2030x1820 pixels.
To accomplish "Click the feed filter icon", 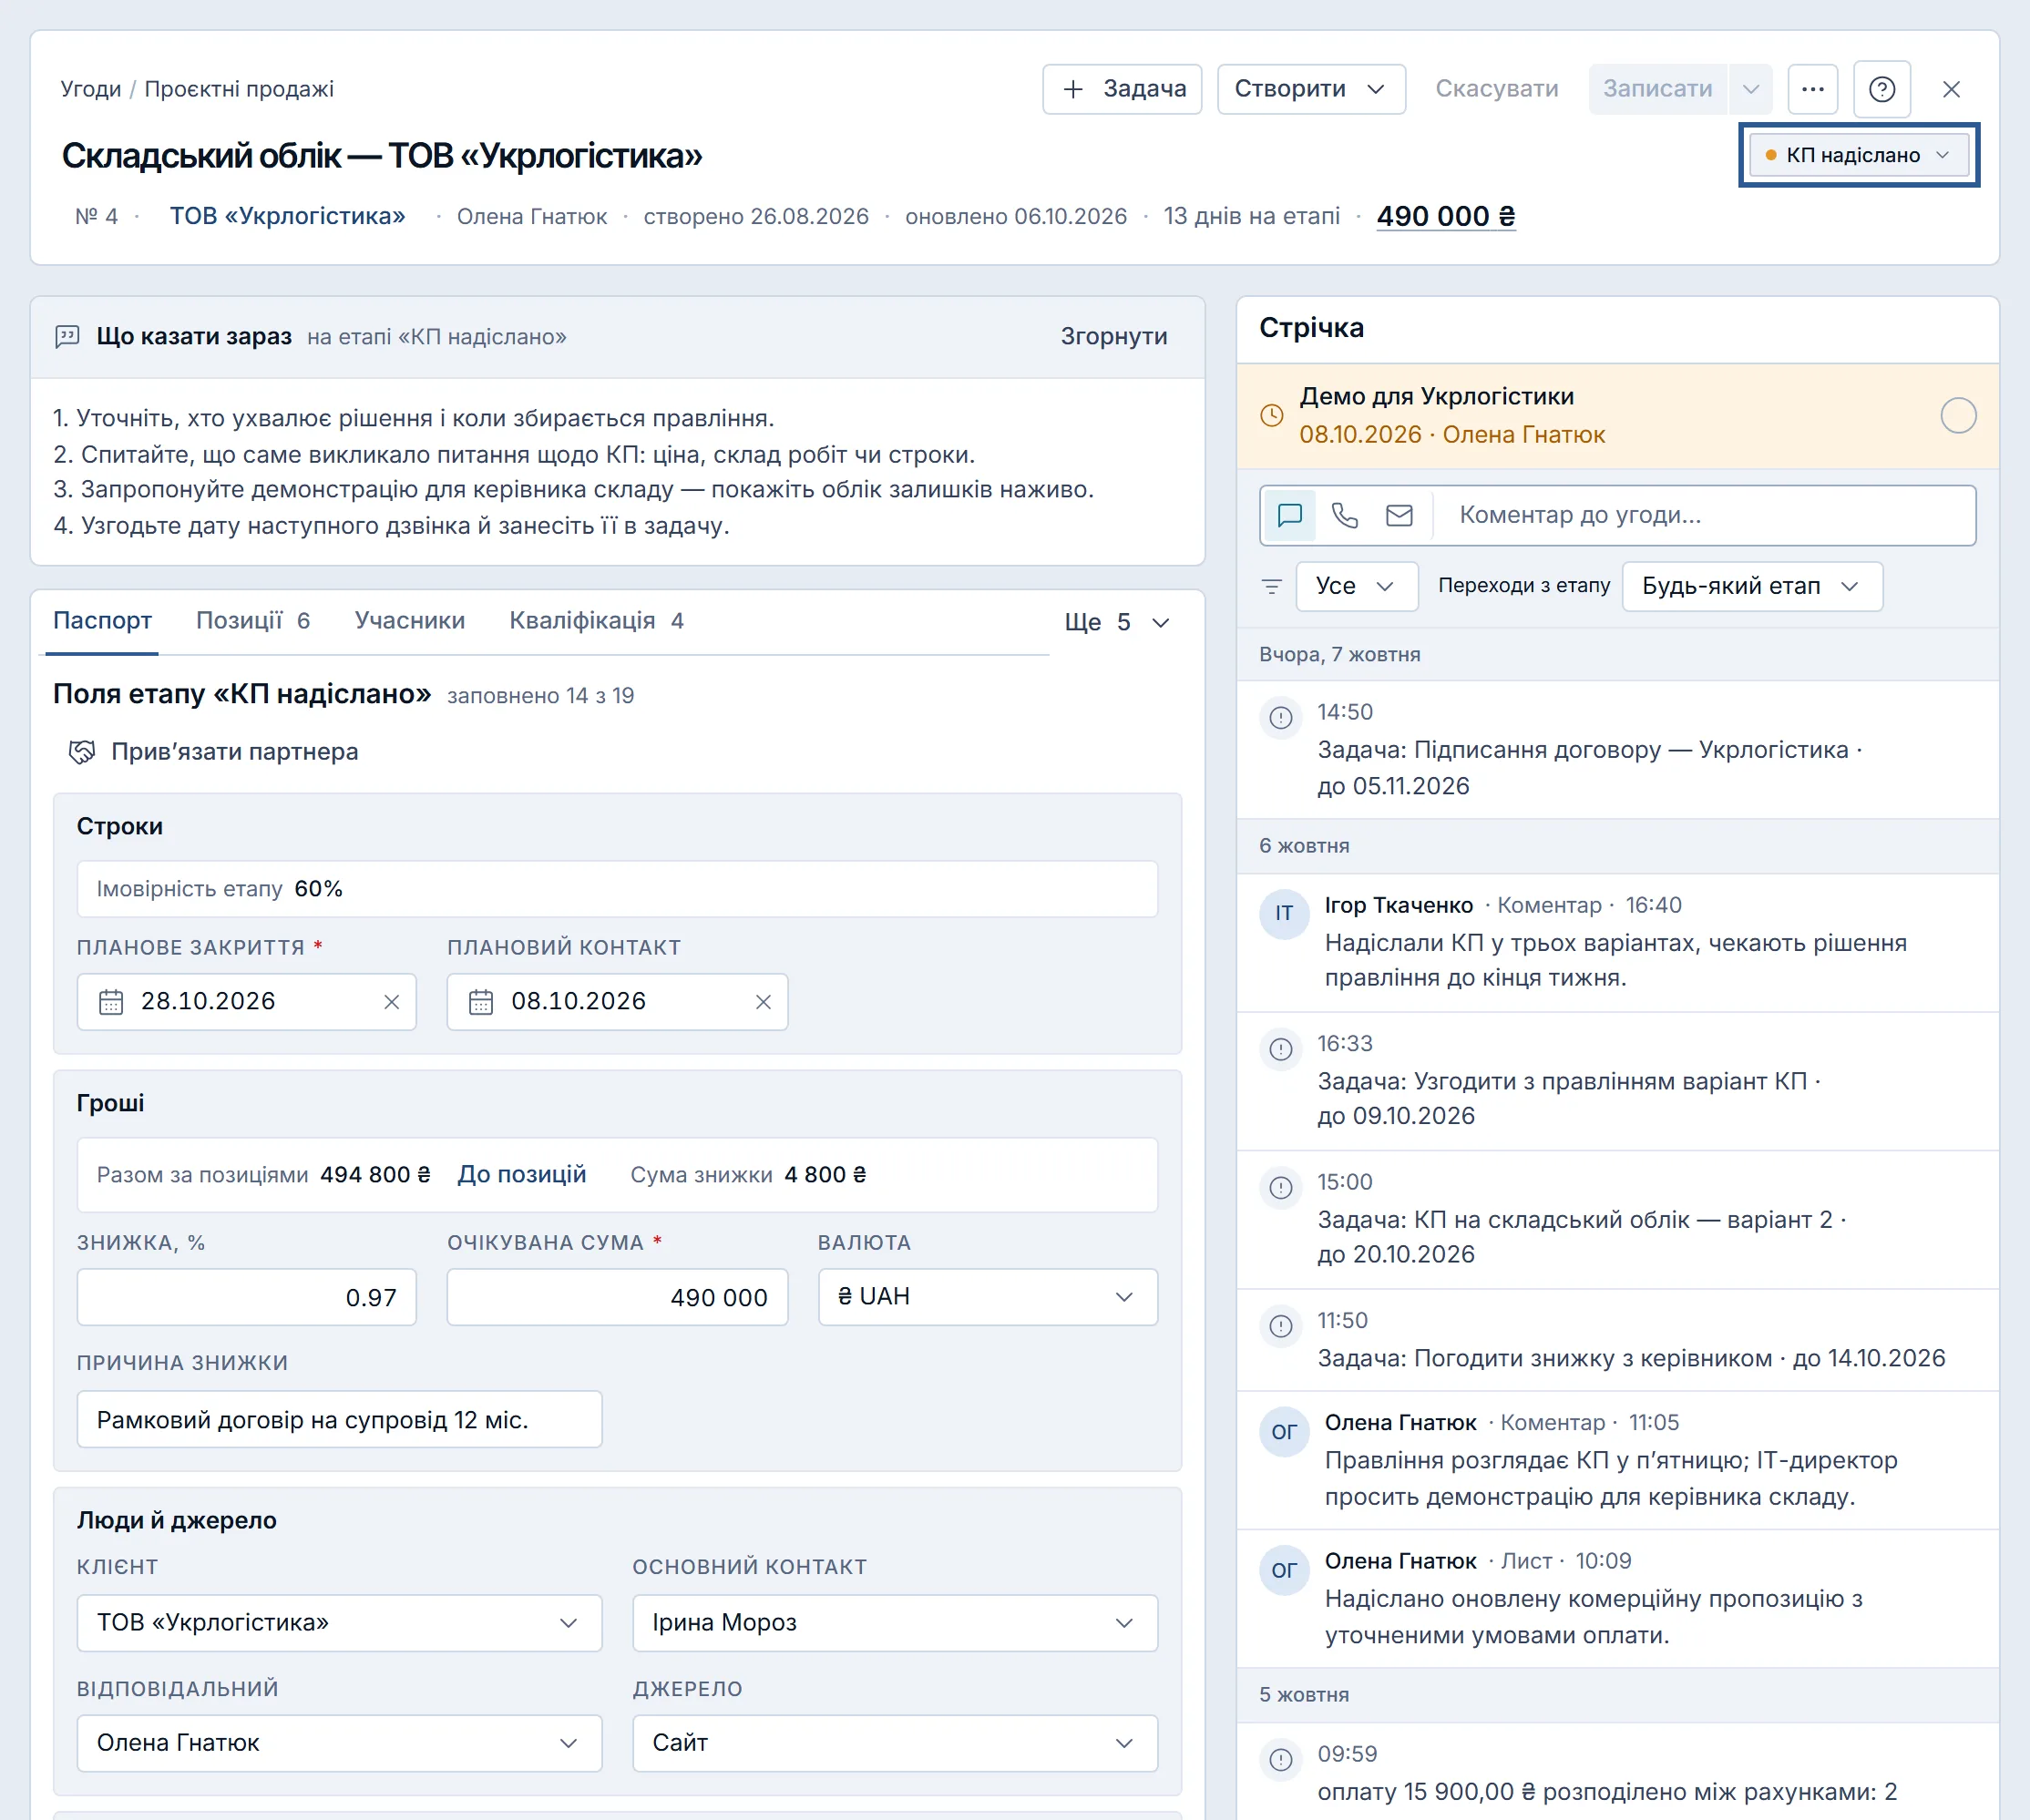I will [1271, 586].
